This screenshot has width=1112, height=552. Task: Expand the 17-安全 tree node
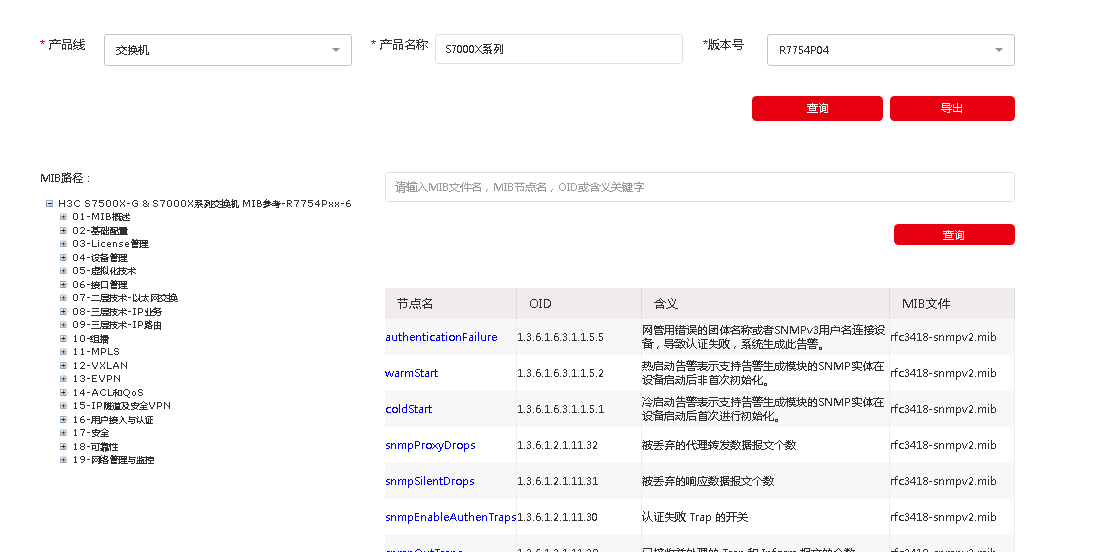[63, 433]
